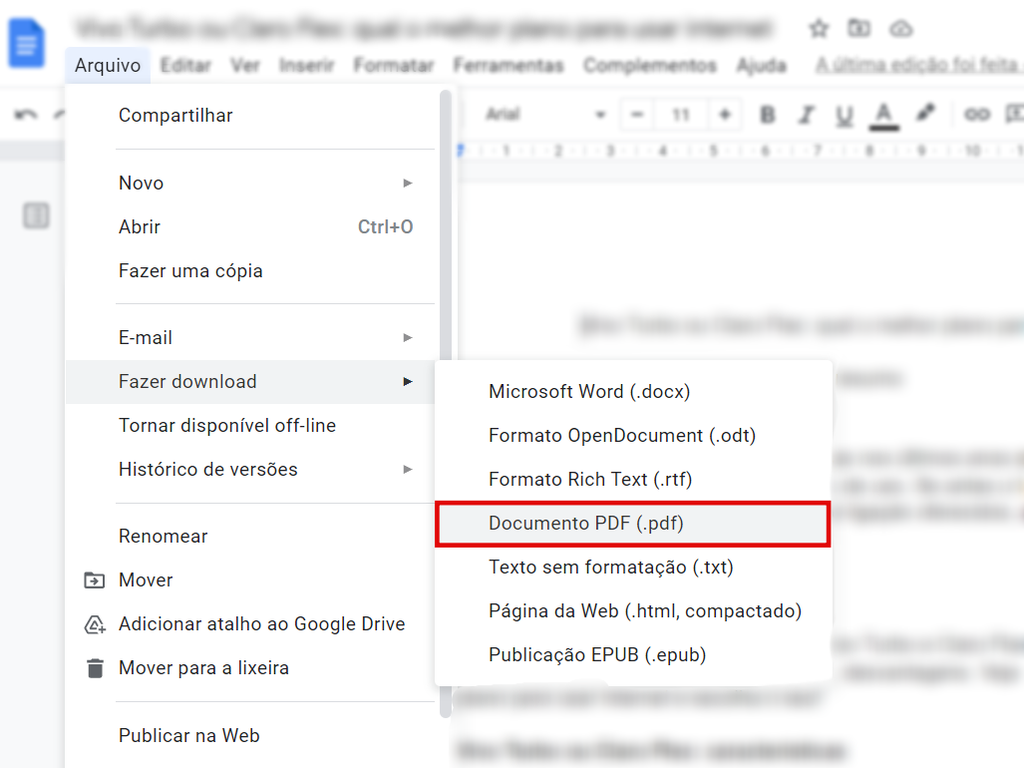The height and width of the screenshot is (768, 1024).
Task: Click the Google Docs home icon
Action: pyautogui.click(x=26, y=44)
